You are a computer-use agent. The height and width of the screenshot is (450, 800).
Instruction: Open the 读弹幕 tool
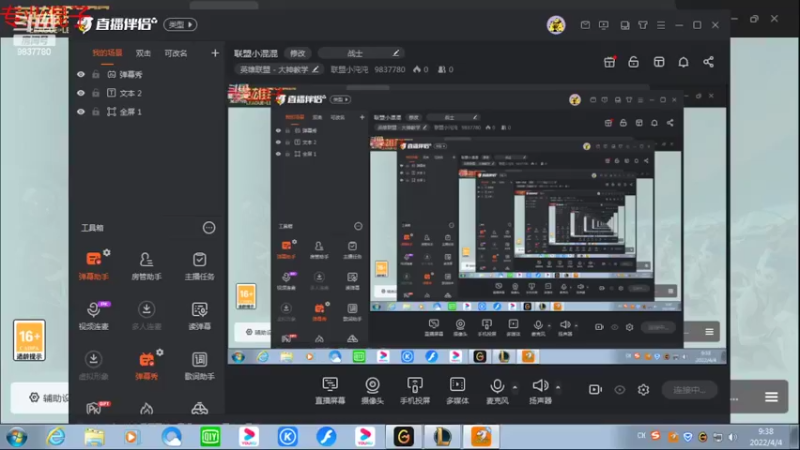[x=199, y=315]
